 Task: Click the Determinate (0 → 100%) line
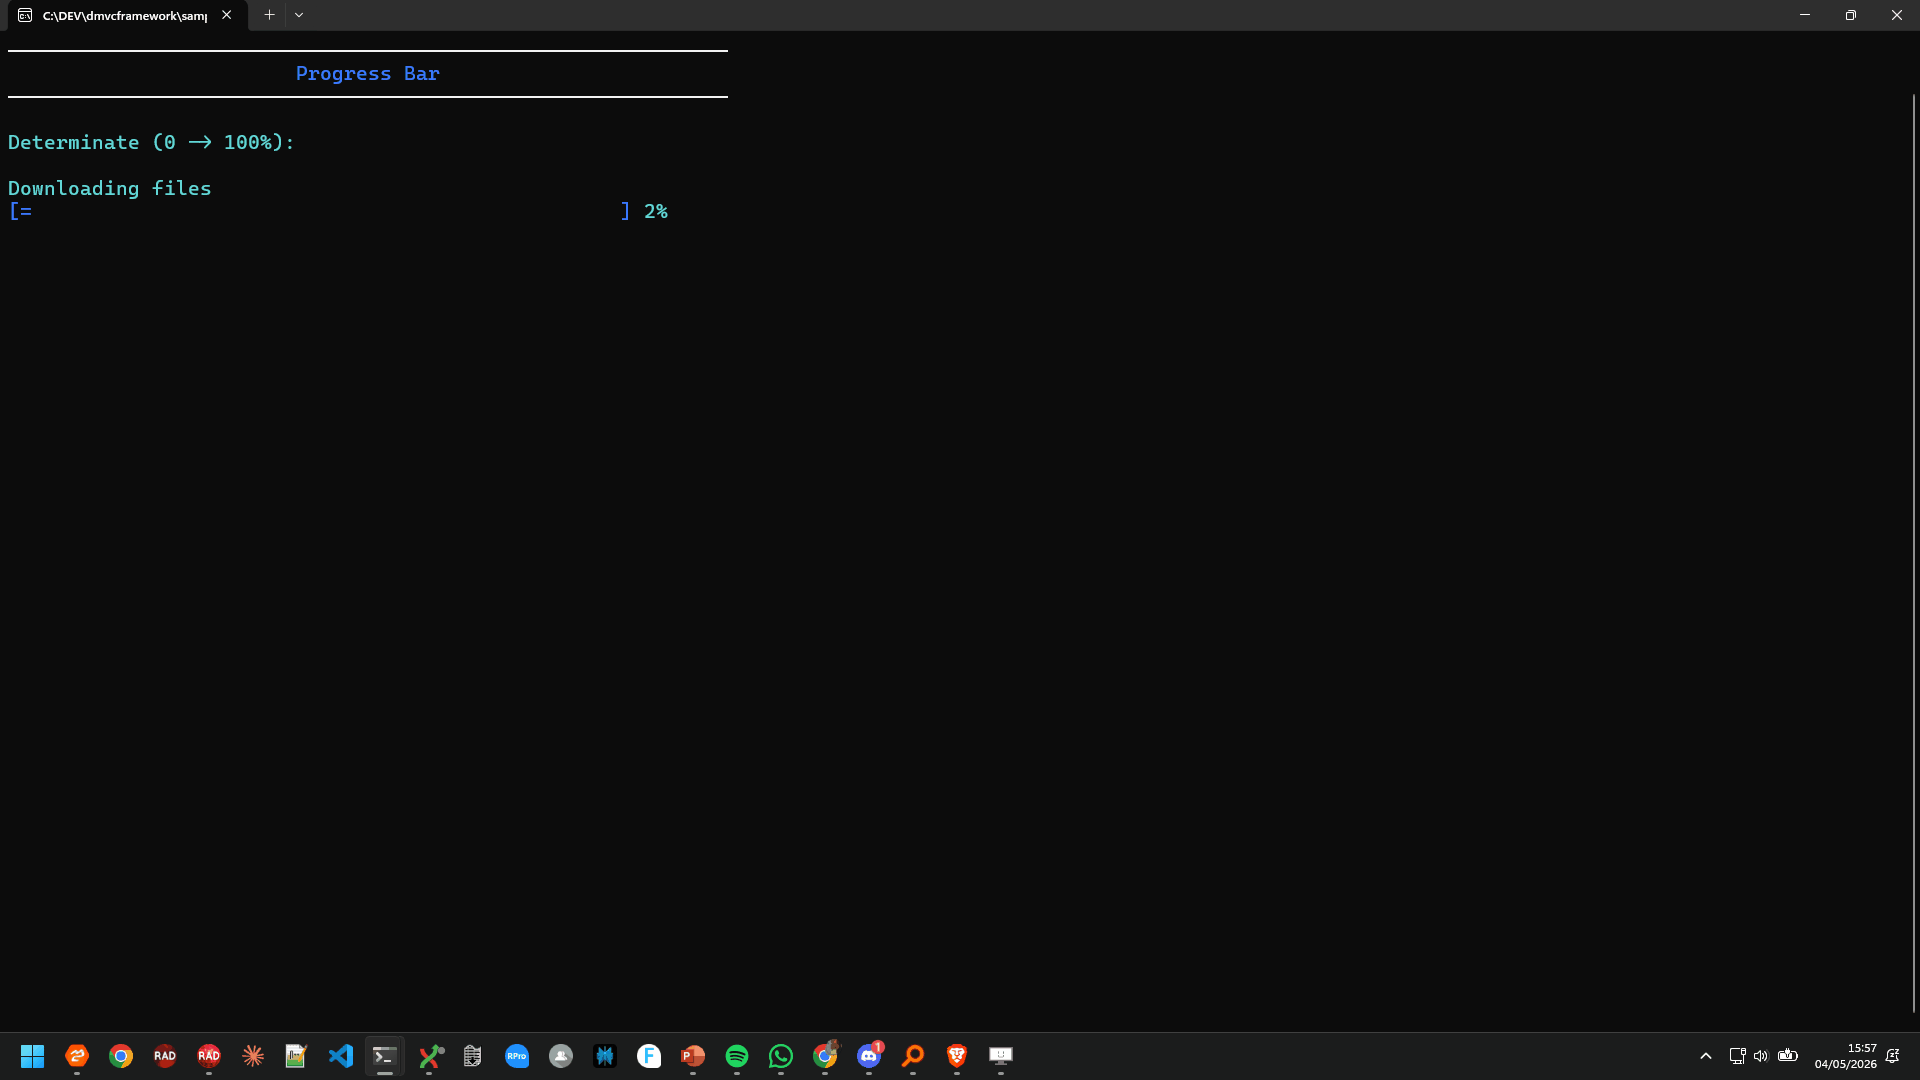tap(151, 142)
